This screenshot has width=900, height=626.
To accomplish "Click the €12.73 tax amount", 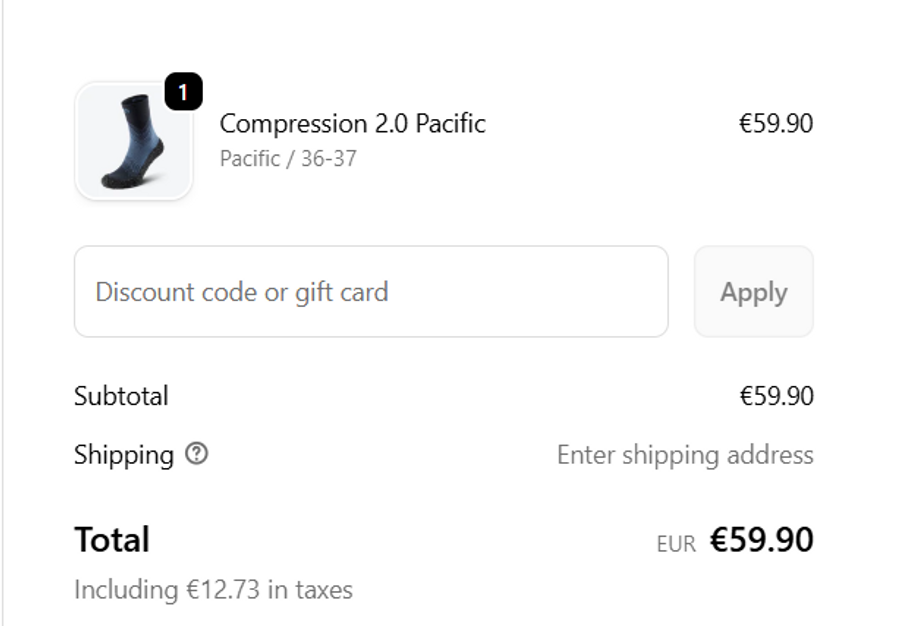I will pos(223,590).
